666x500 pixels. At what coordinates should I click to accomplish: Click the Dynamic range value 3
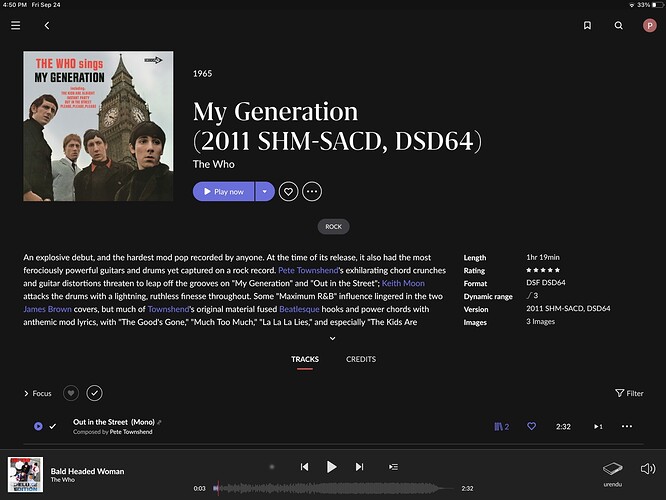532,295
